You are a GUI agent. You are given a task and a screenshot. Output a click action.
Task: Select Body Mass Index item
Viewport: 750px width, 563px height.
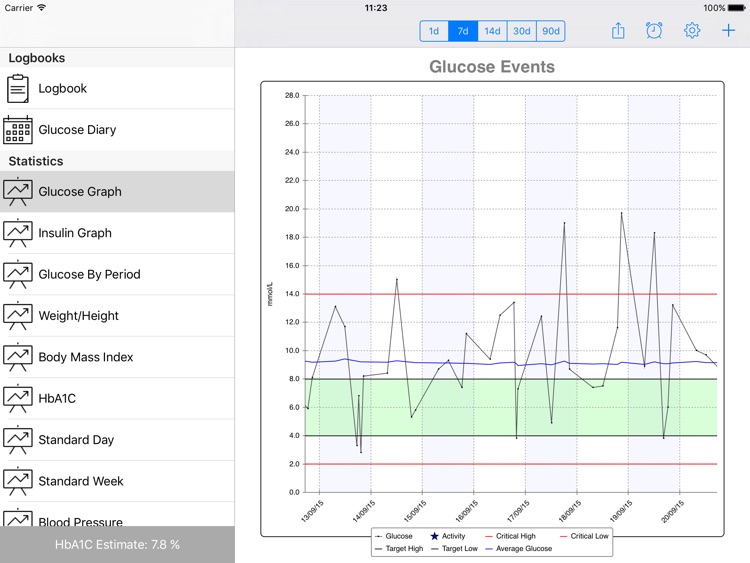85,357
